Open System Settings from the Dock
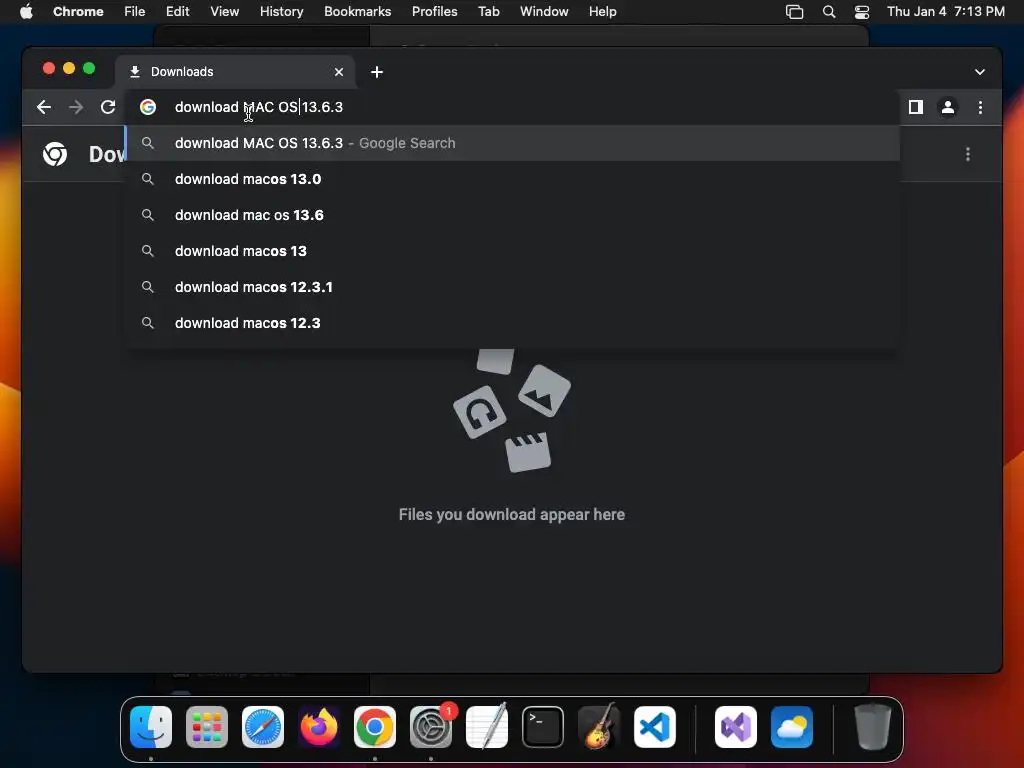This screenshot has width=1024, height=768. (431, 727)
